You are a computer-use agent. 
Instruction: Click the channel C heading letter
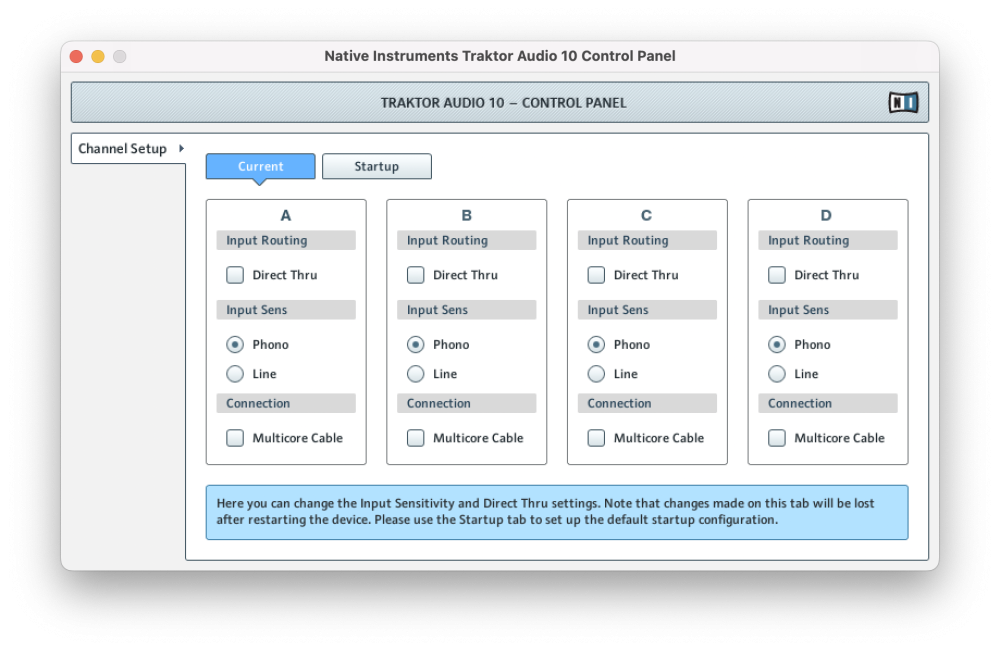click(x=647, y=216)
